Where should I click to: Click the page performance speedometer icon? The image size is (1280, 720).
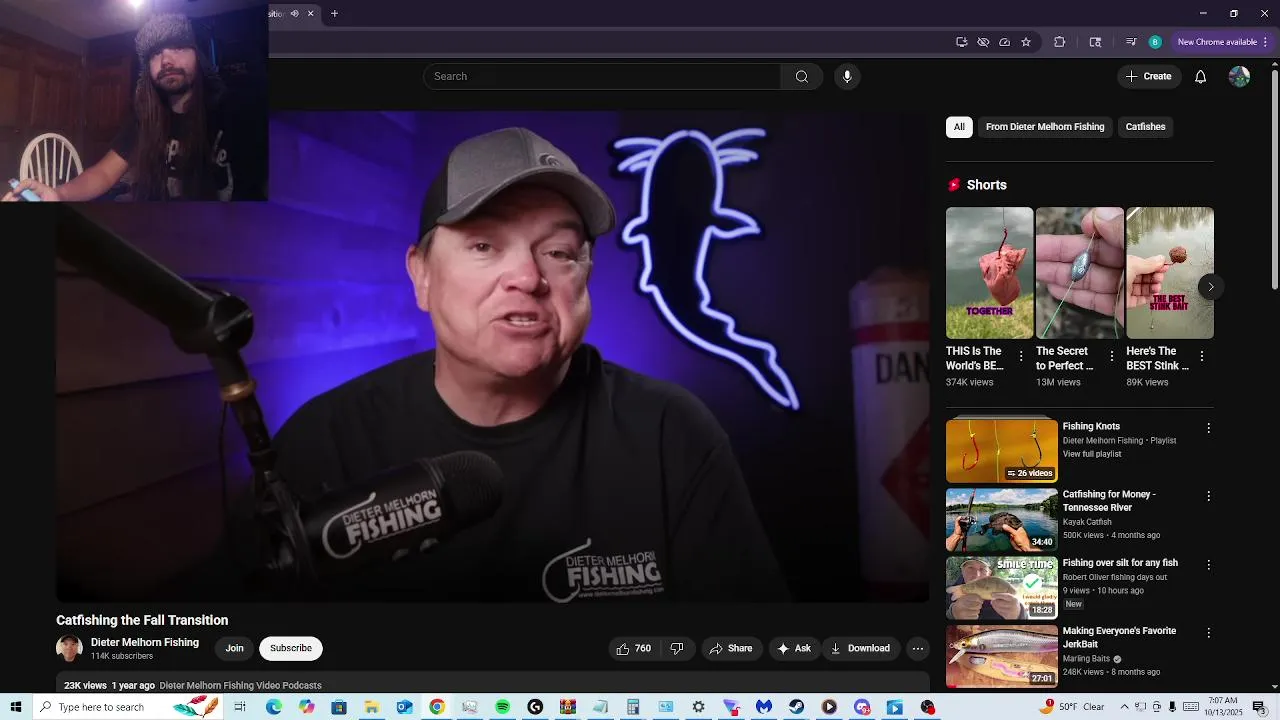coord(1004,42)
